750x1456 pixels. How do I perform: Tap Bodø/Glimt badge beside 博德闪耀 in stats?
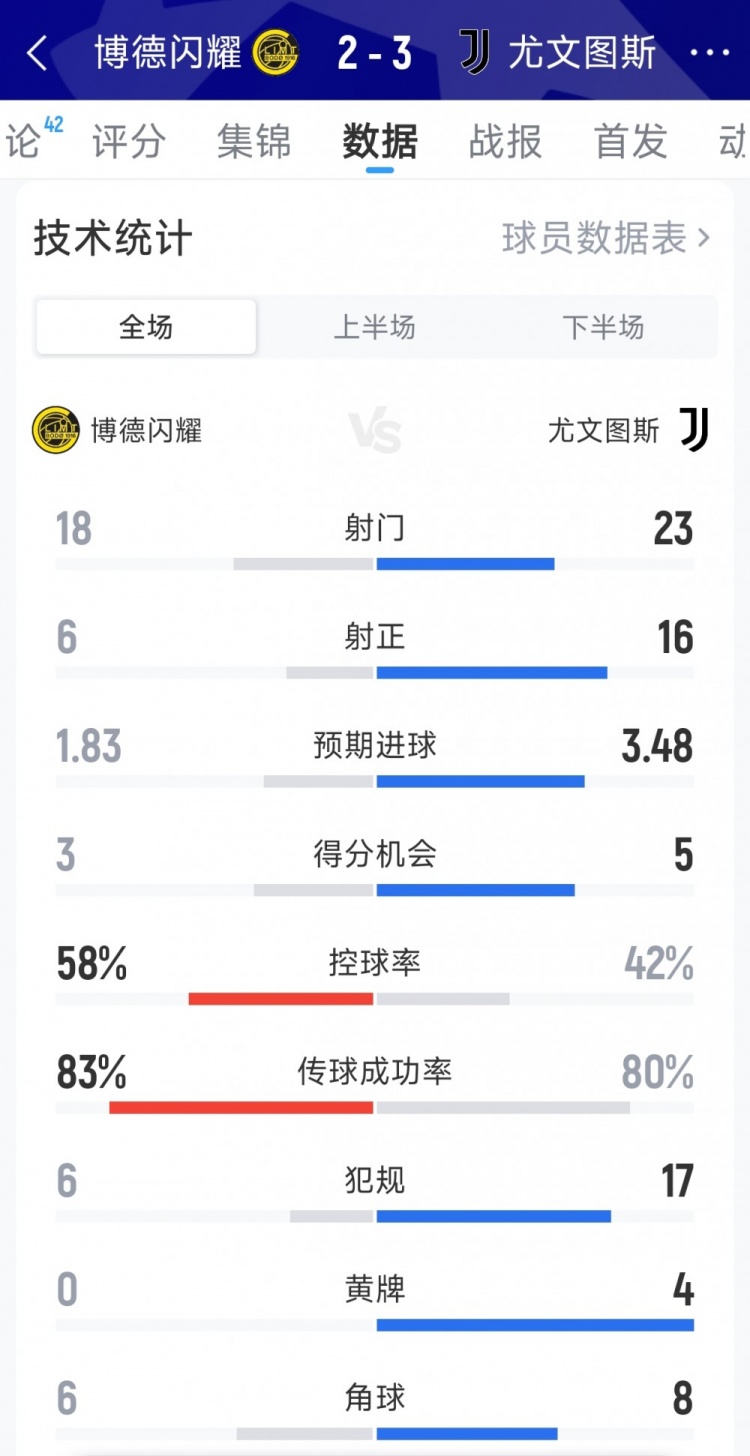click(55, 430)
